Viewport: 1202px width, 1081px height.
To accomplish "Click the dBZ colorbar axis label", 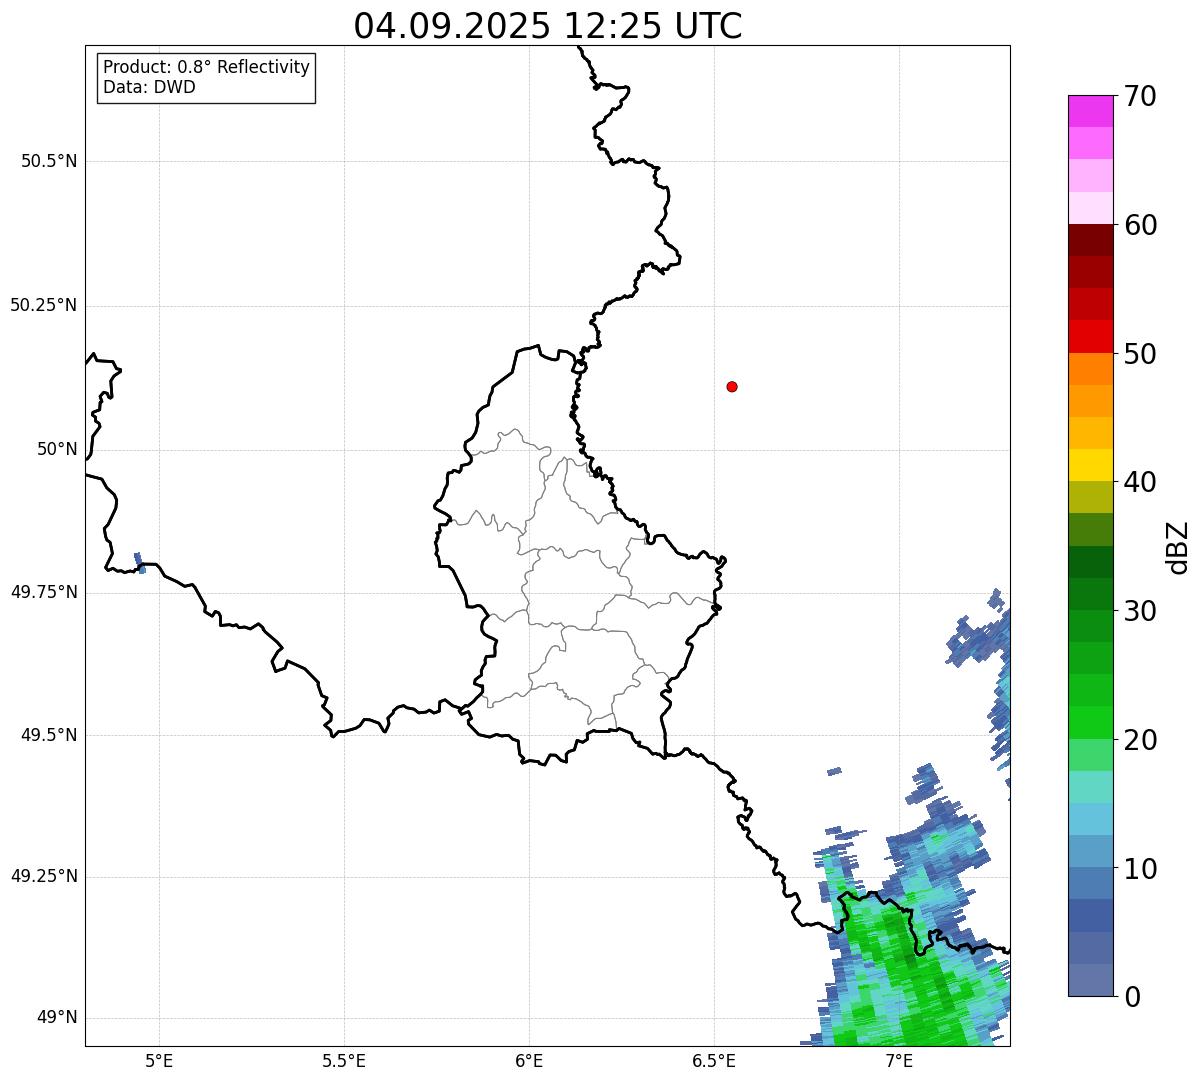I will pyautogui.click(x=1178, y=546).
